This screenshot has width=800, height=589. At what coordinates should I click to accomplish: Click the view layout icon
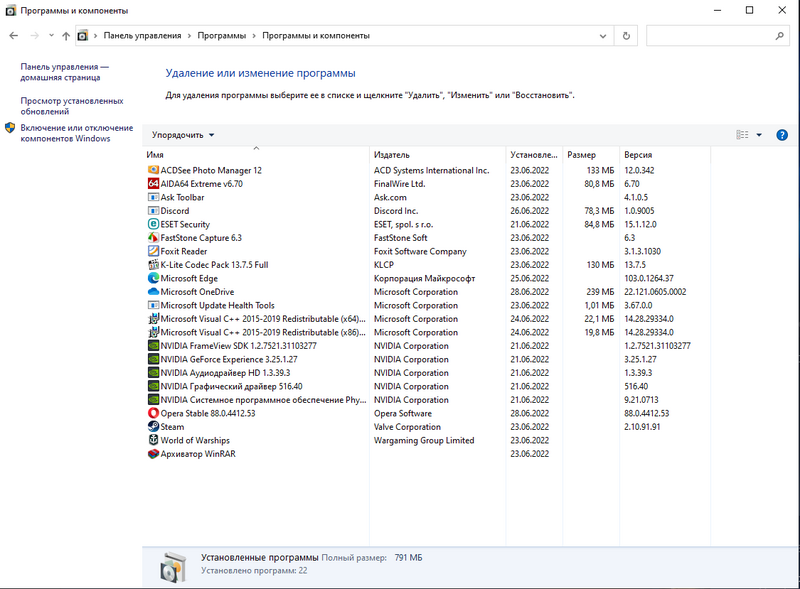pyautogui.click(x=742, y=135)
